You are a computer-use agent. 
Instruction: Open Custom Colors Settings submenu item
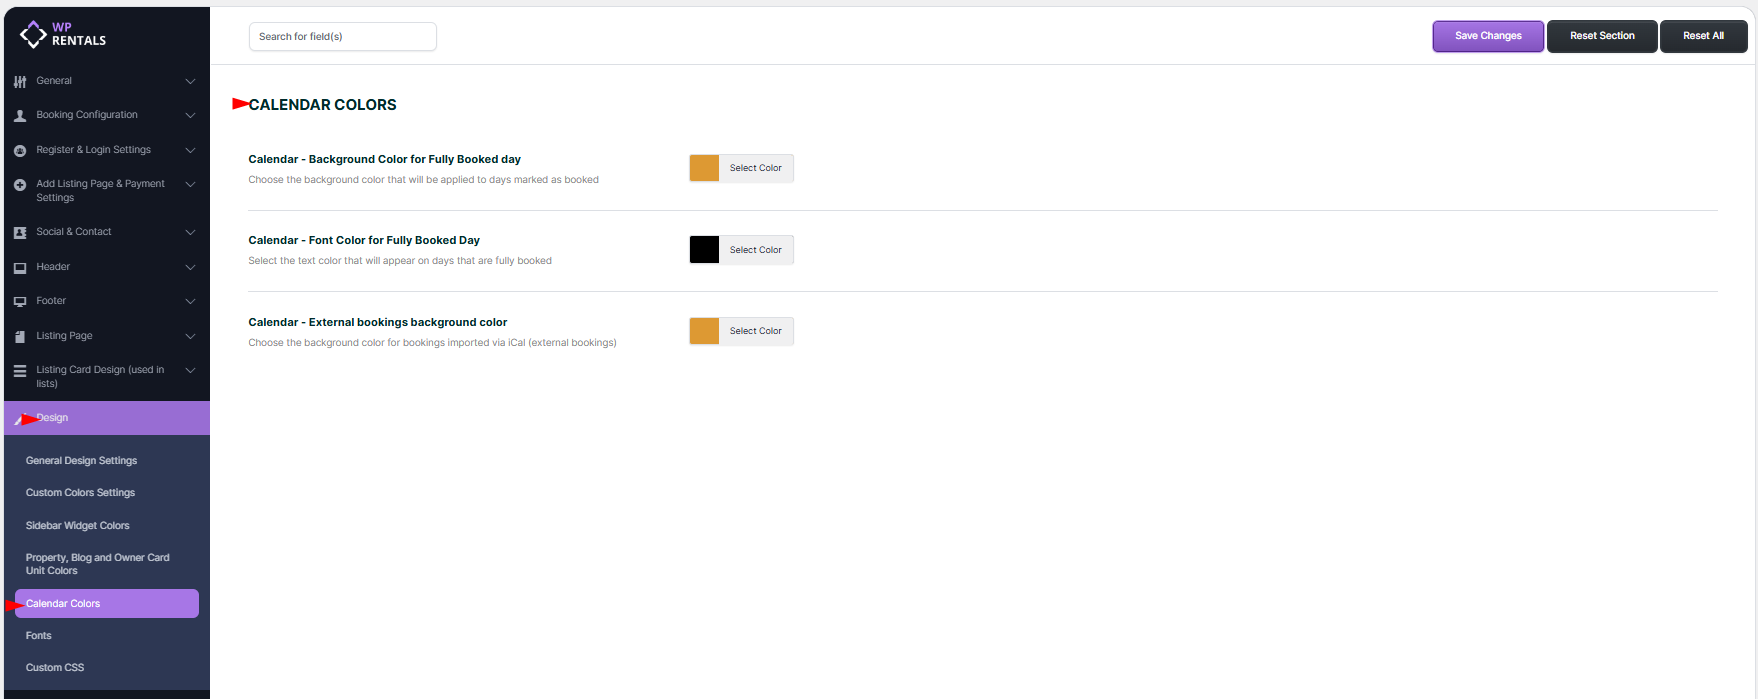point(80,493)
